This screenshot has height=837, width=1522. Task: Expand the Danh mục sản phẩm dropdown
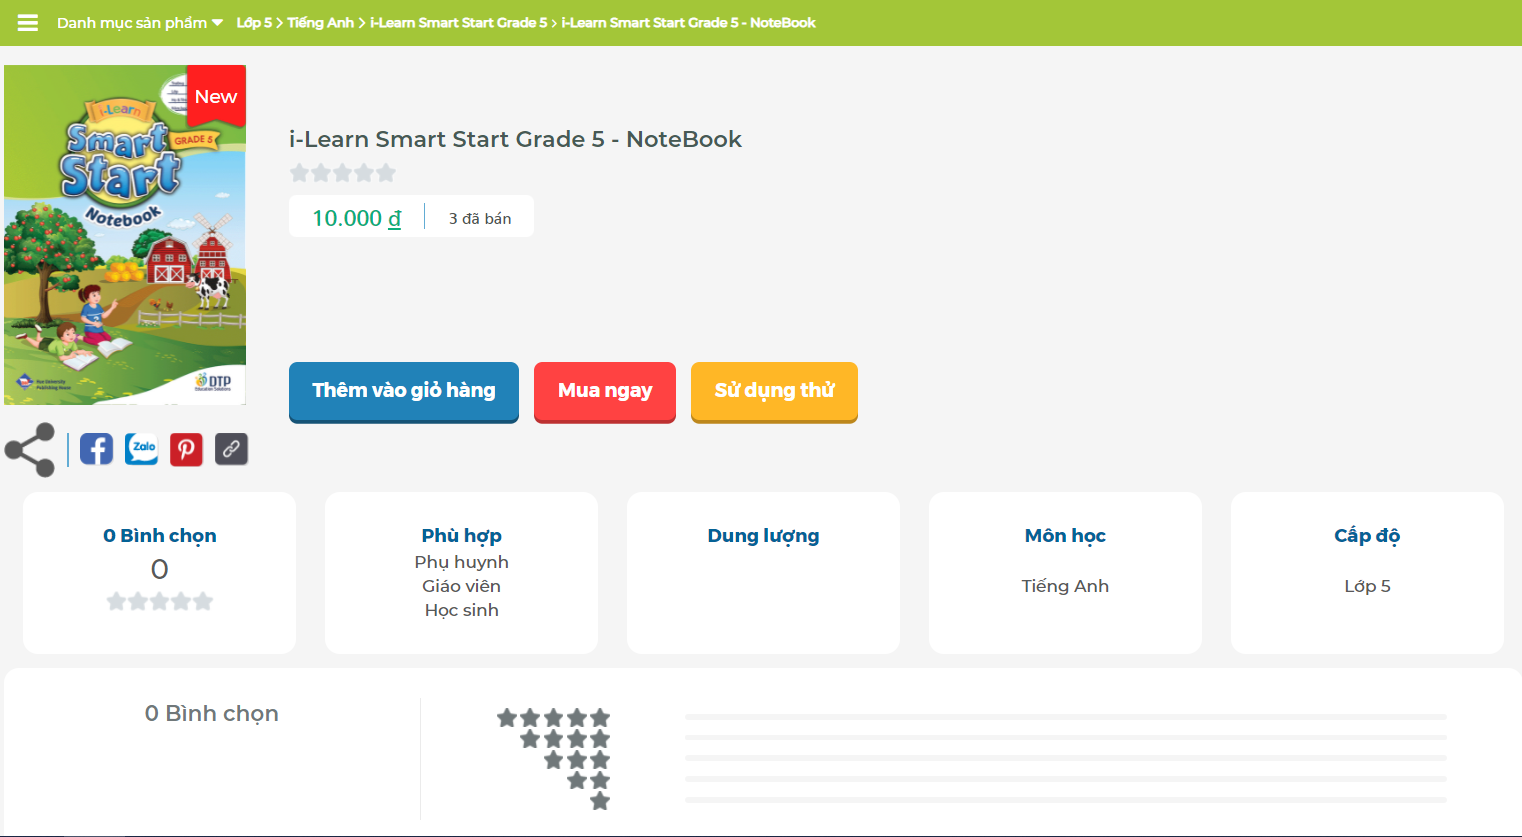140,22
